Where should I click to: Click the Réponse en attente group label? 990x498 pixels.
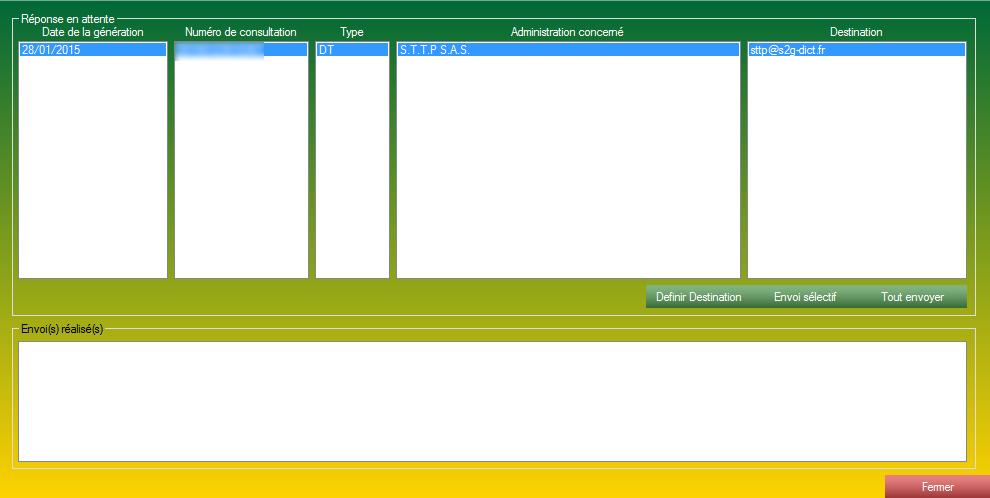67,19
